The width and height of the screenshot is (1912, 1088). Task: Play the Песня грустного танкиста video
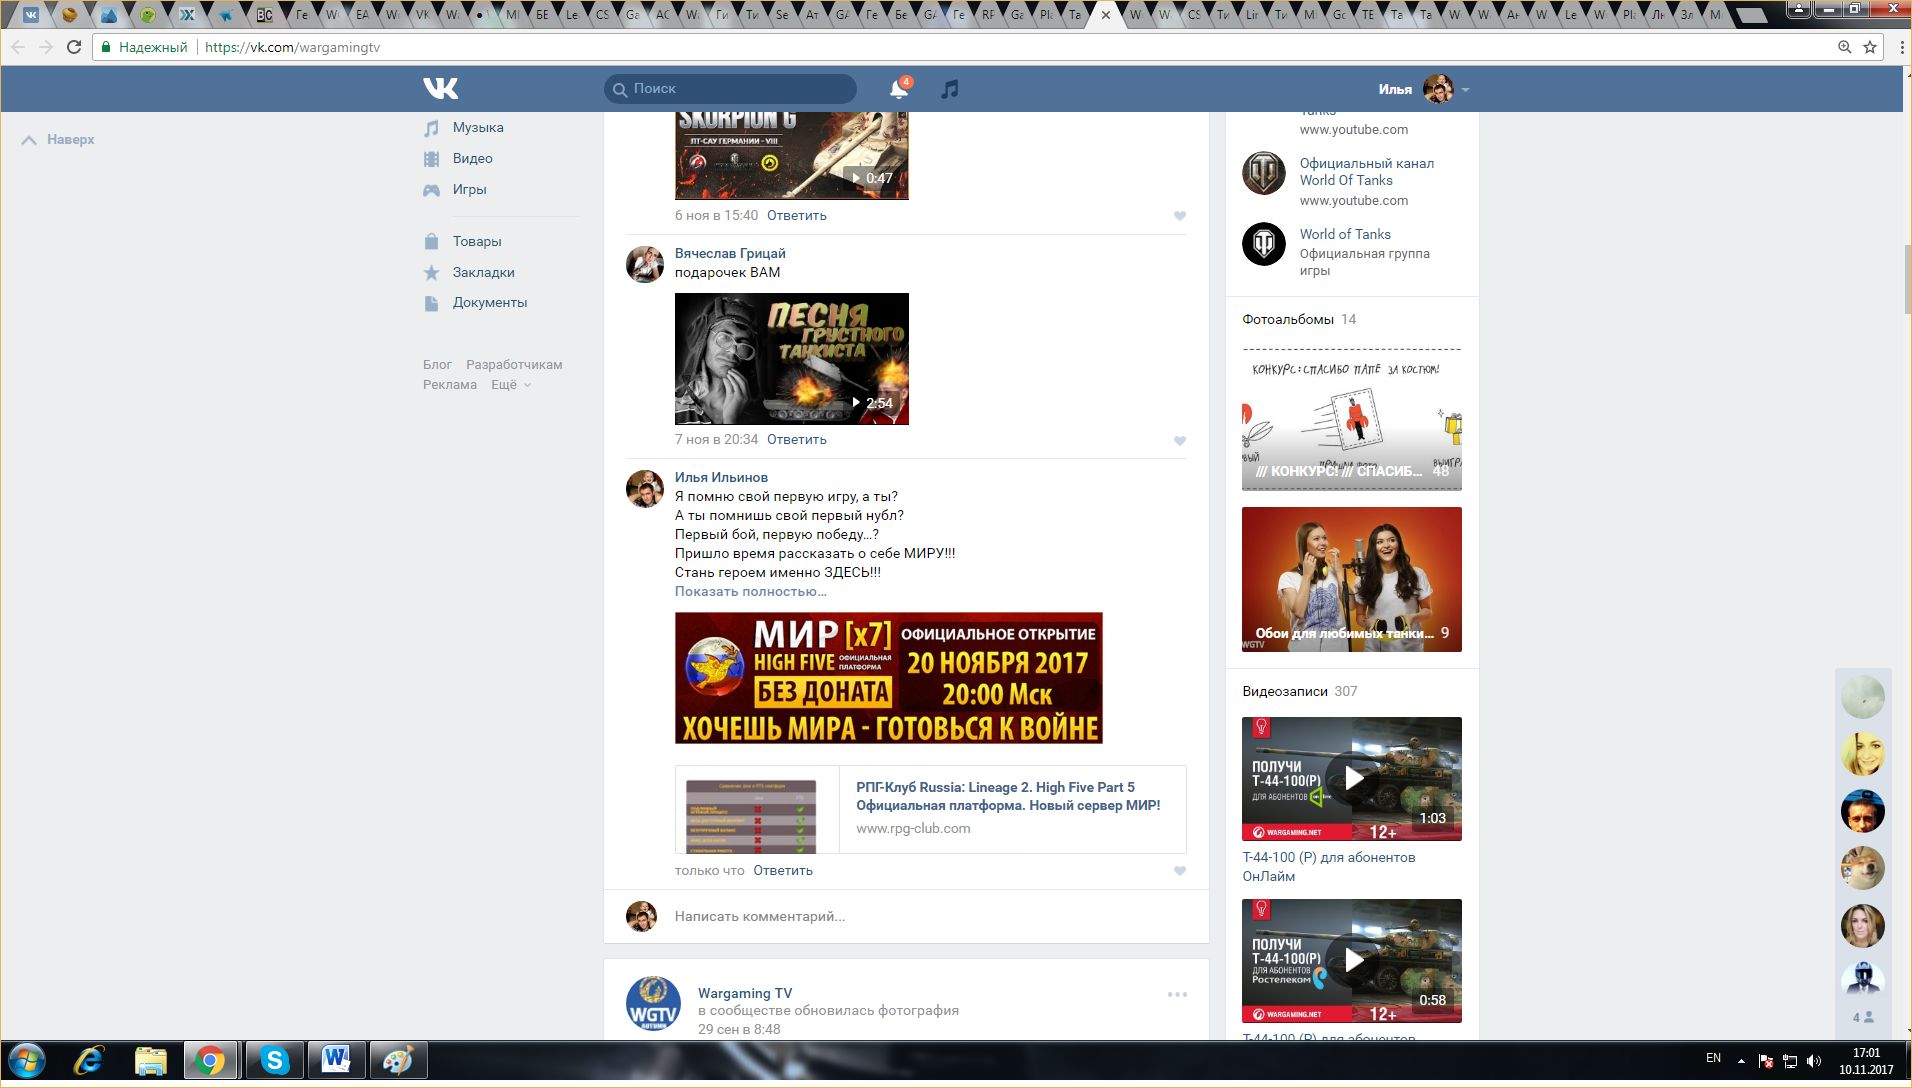click(x=791, y=359)
